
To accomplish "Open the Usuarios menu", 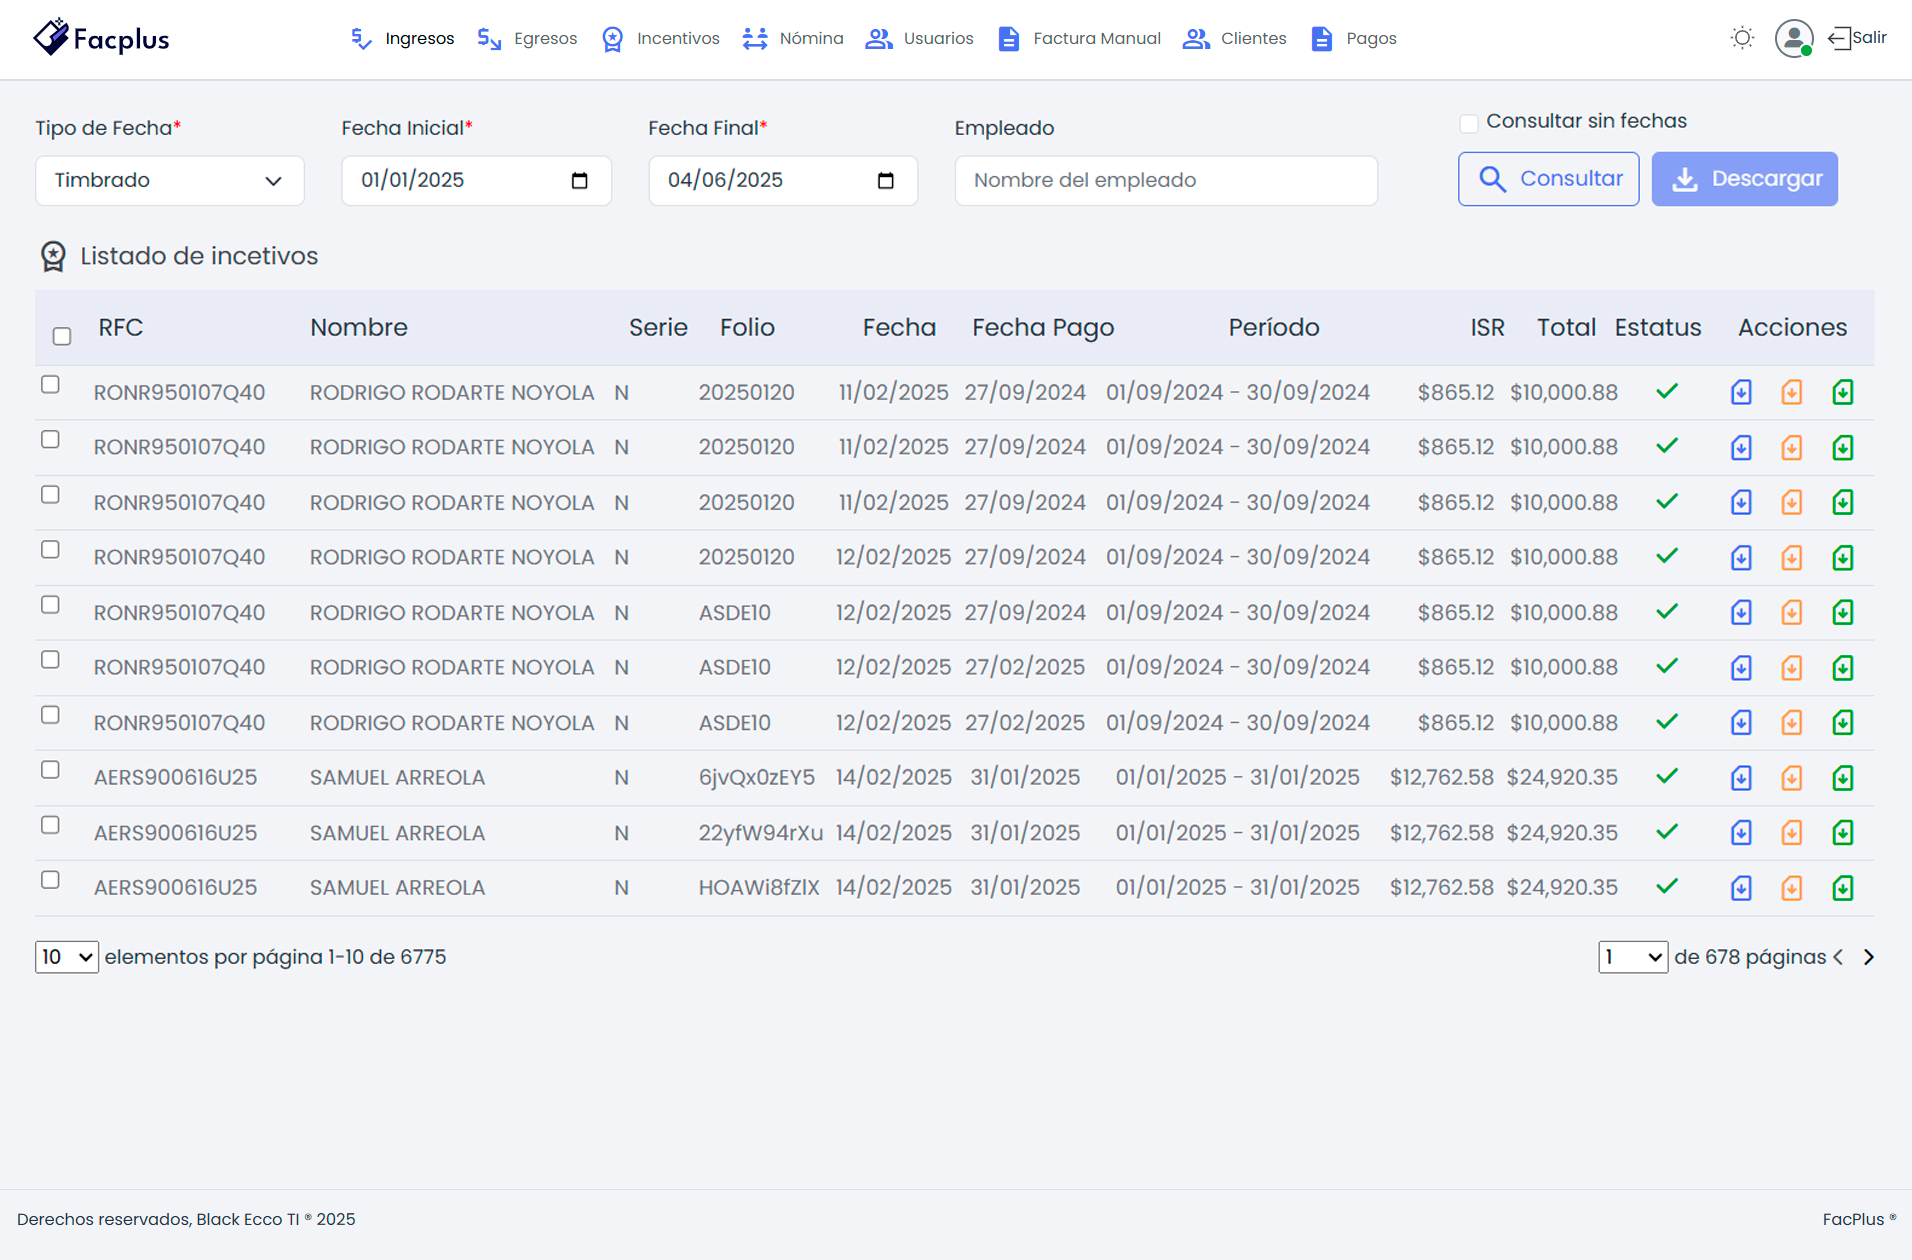I will click(x=920, y=39).
